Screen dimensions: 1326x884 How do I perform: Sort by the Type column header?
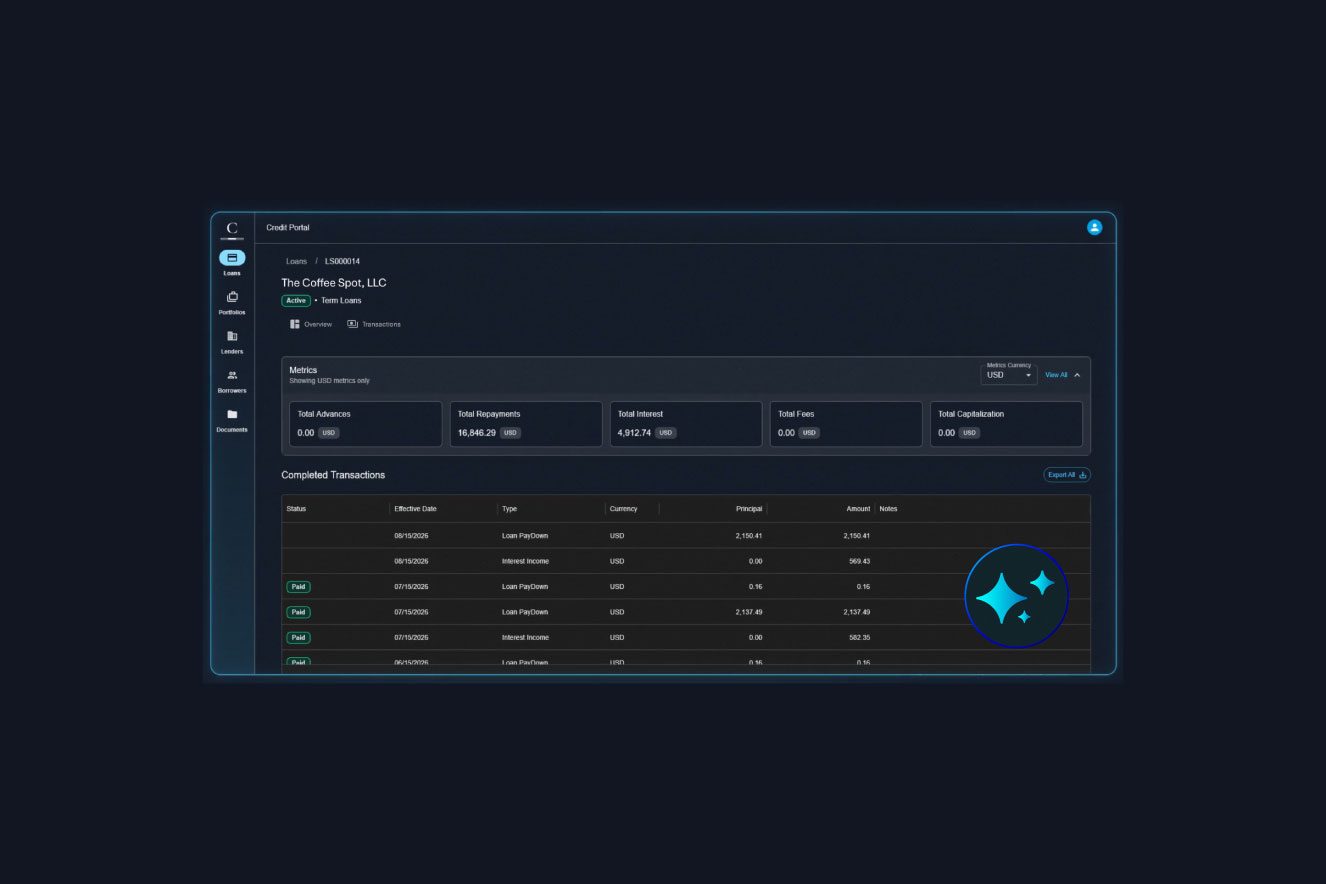point(509,509)
